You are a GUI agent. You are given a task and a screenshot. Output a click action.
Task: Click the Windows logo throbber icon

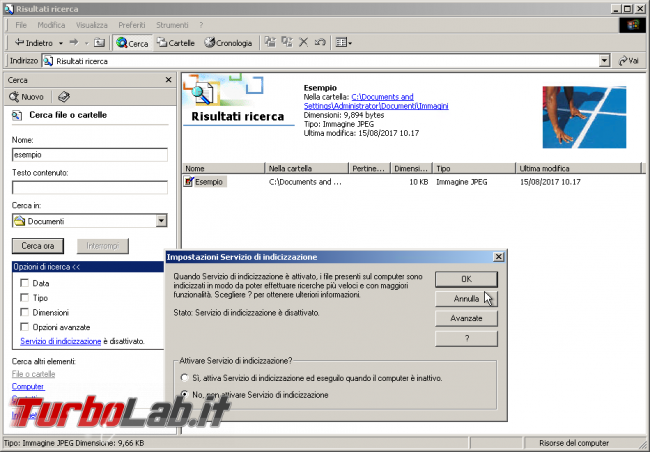(632, 25)
